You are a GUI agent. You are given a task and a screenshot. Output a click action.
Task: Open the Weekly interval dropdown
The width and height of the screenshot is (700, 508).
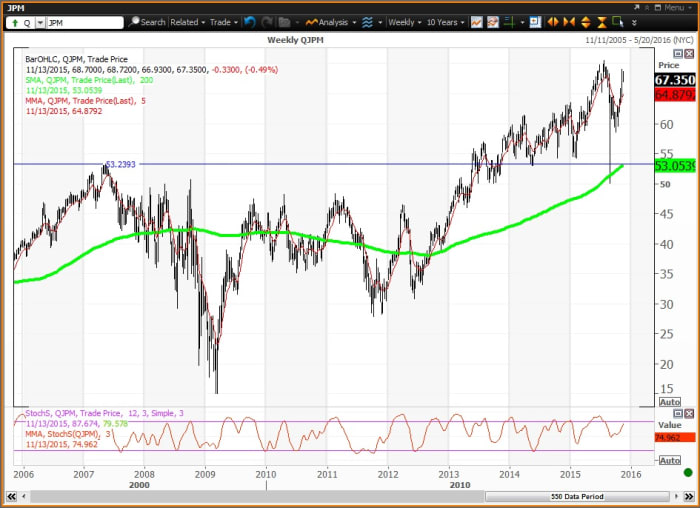tap(404, 22)
